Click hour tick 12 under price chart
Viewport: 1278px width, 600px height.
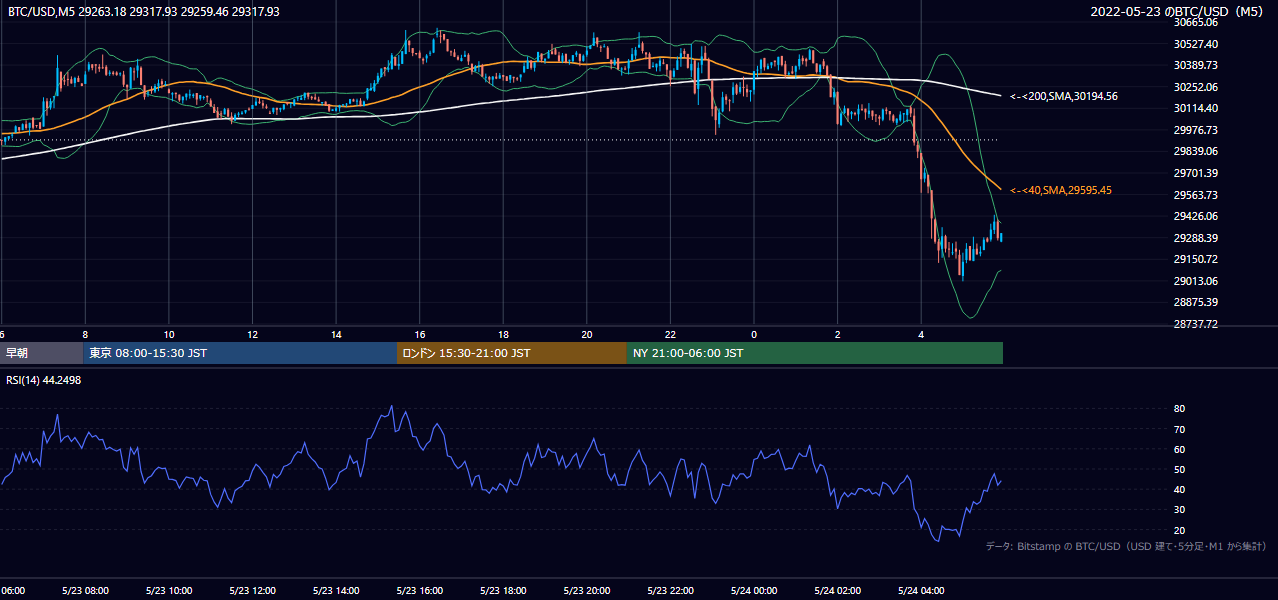tap(252, 334)
